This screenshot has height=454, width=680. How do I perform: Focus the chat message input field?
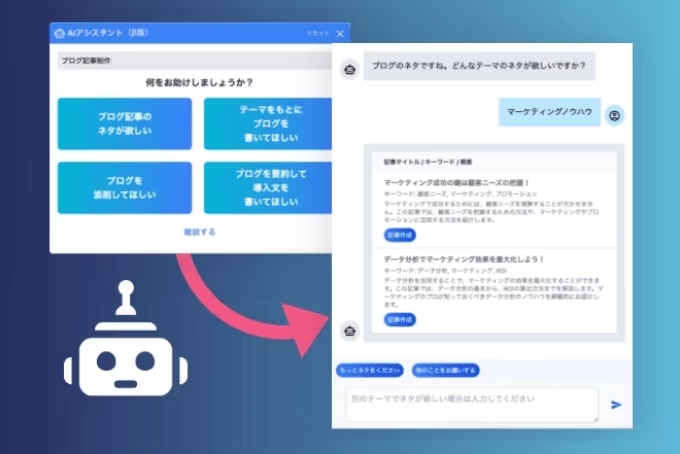470,403
